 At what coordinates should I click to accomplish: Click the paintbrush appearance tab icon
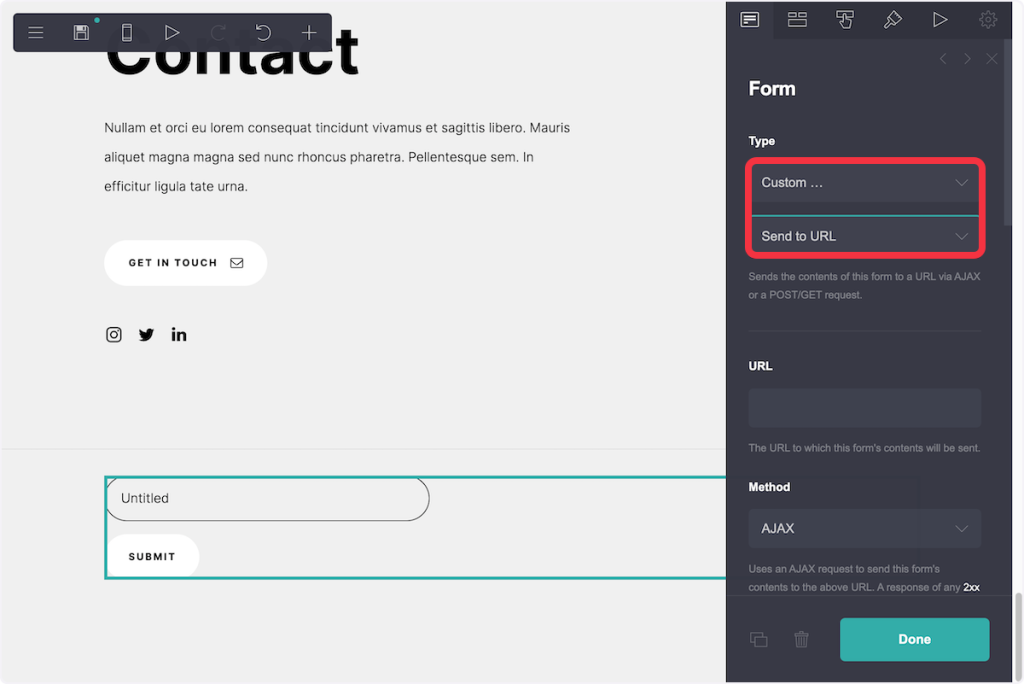892,19
